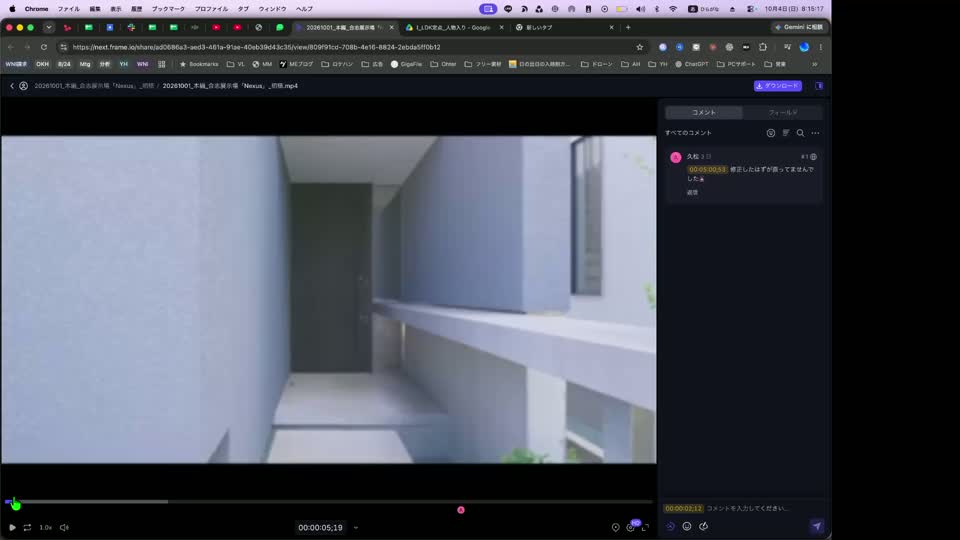Go back with the arrow in the breadcrumb
This screenshot has height=540, width=960.
(12, 86)
